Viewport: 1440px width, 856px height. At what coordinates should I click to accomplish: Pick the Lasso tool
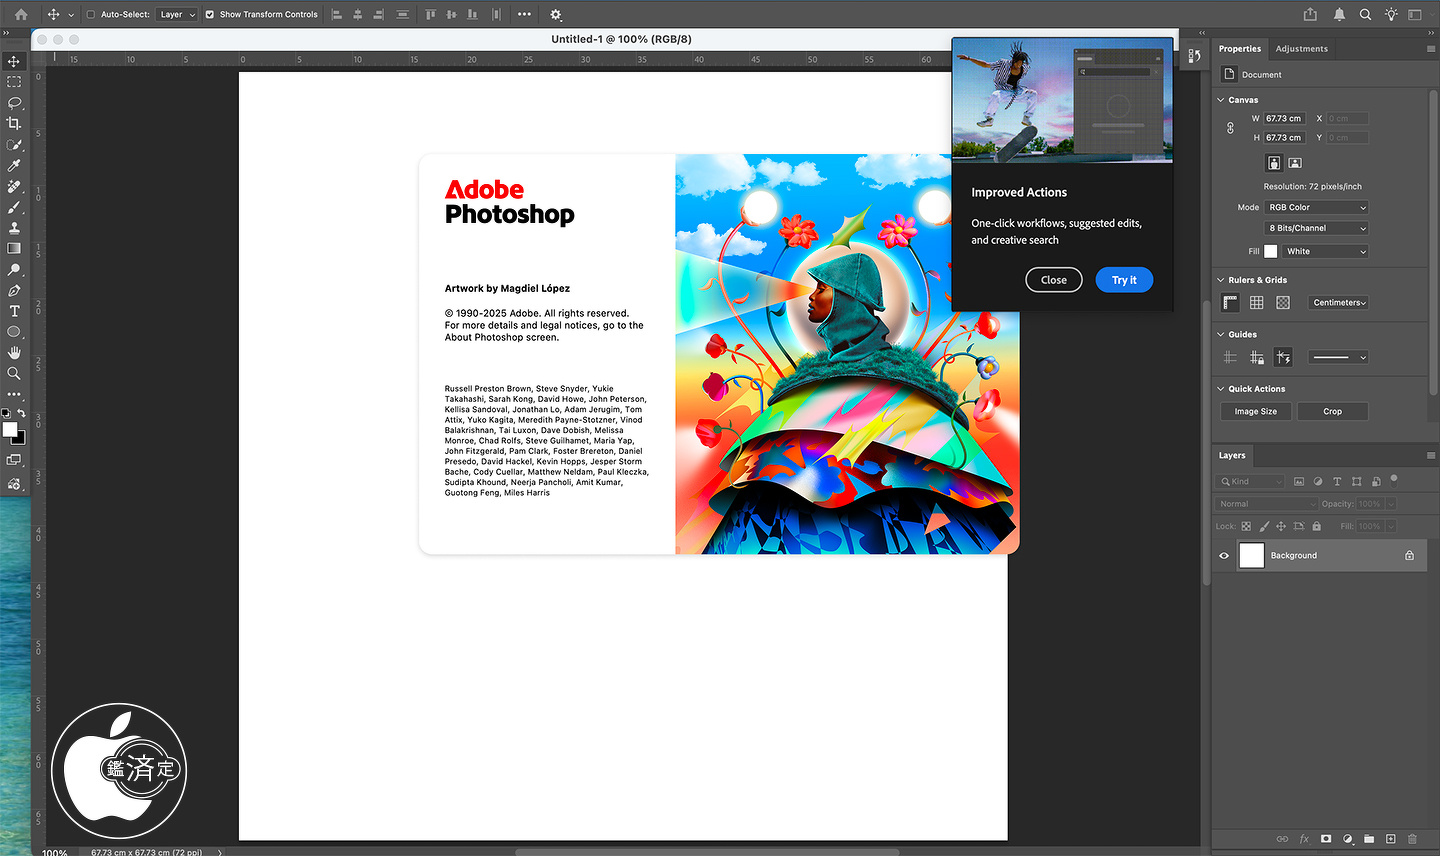pyautogui.click(x=14, y=103)
